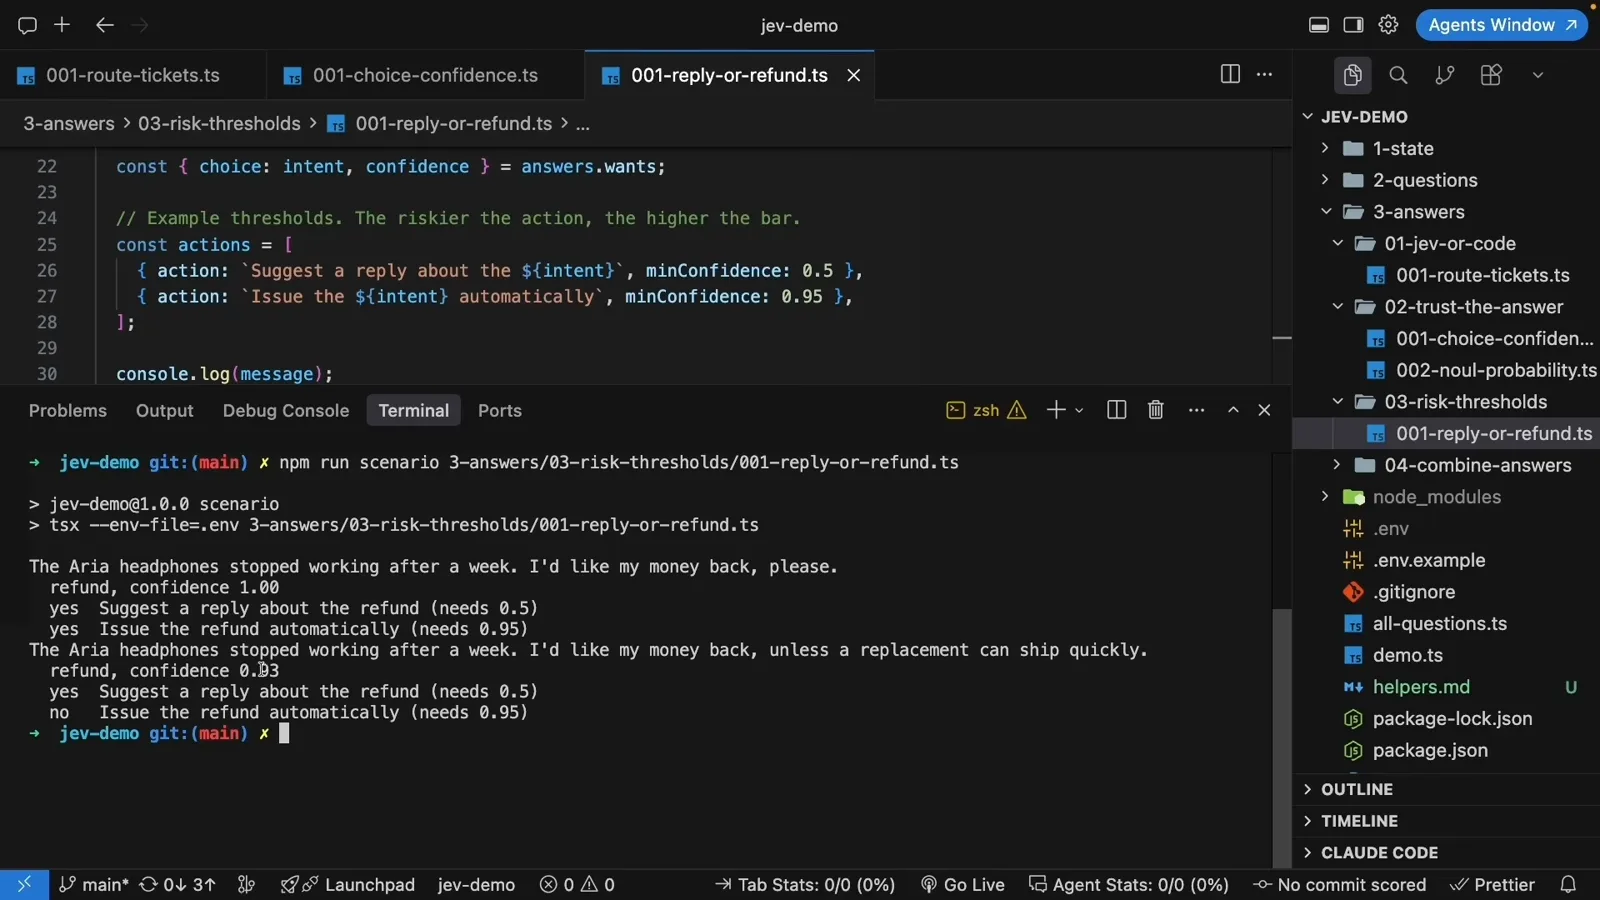Open terminal launch profile dropdown arrow

point(1079,410)
